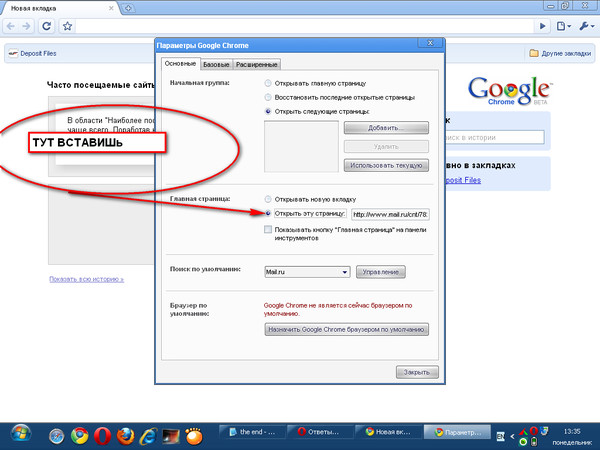Launch Internet Explorer from quick launch

point(148,436)
